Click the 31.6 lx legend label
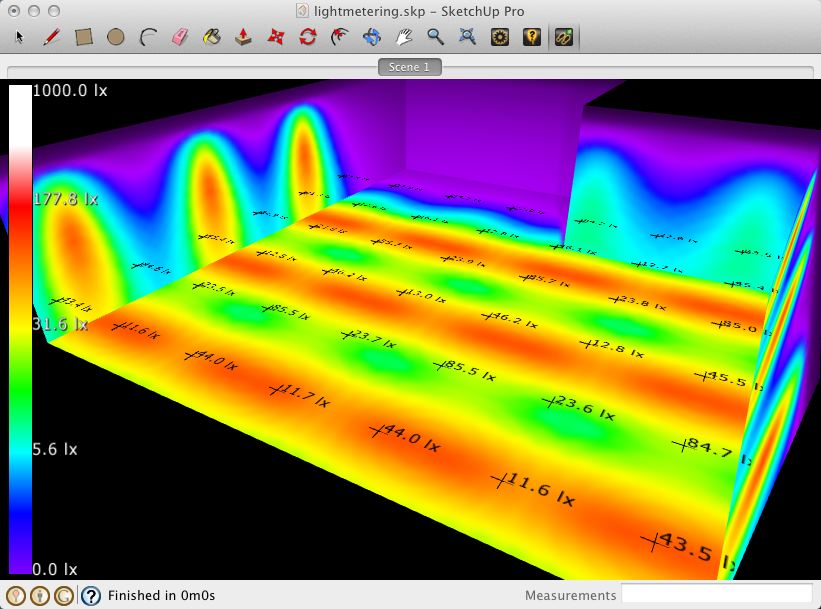 [60, 324]
